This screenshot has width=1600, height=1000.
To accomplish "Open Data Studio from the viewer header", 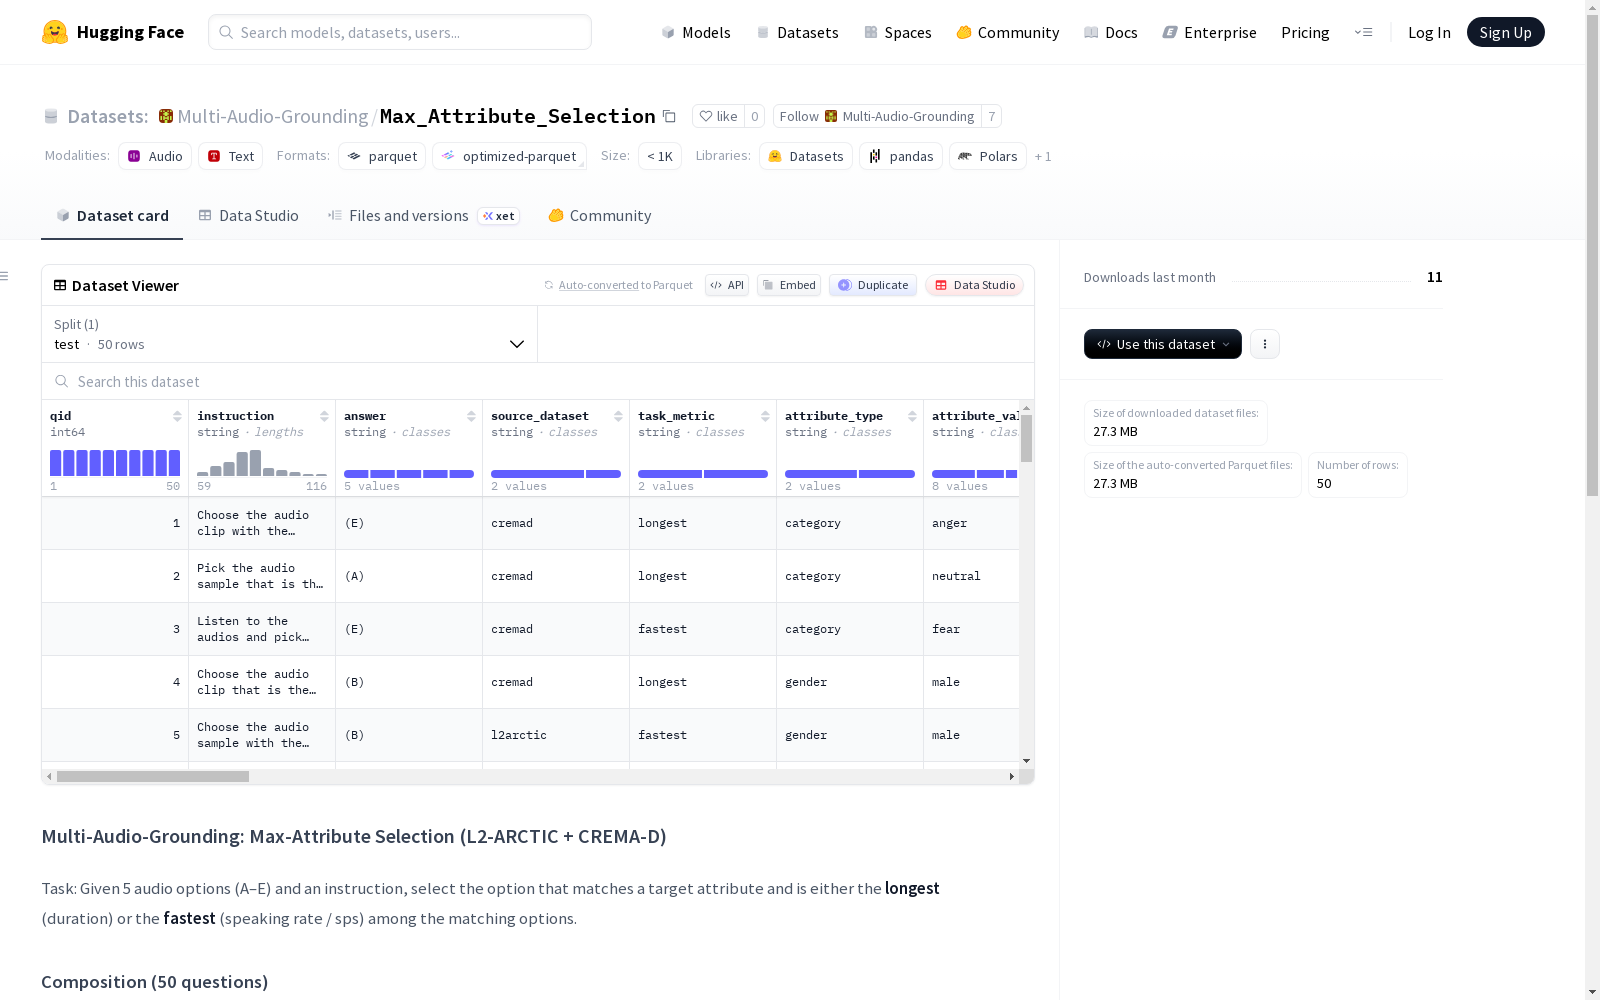I will click(975, 285).
